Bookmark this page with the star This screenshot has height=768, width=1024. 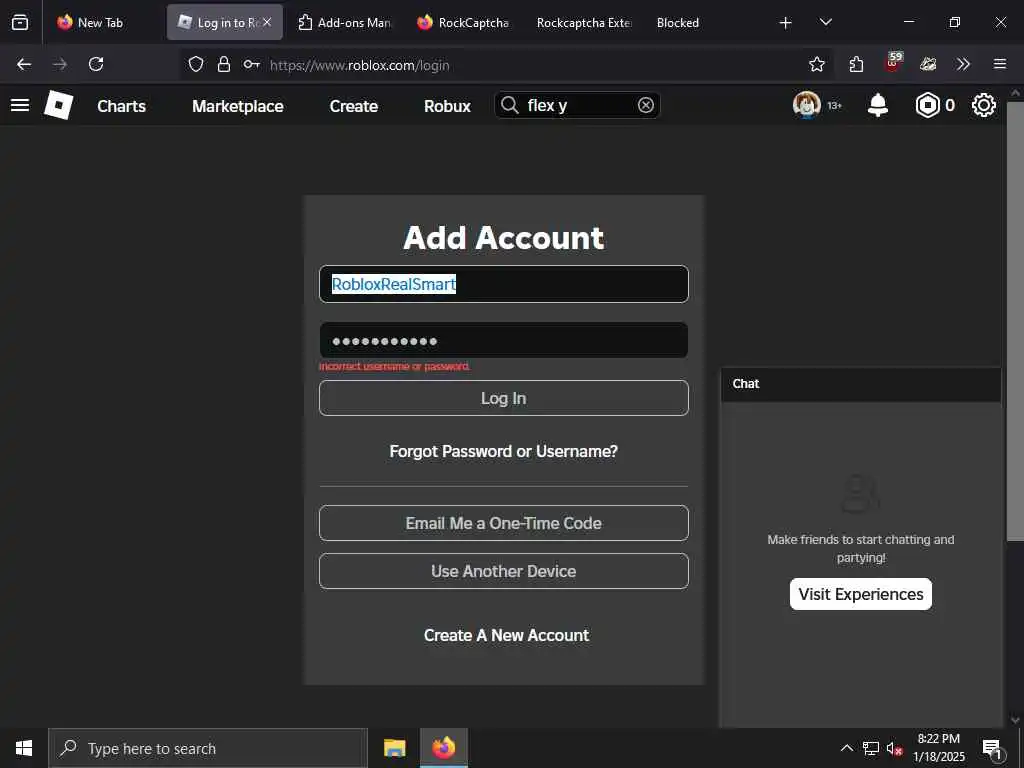click(816, 64)
